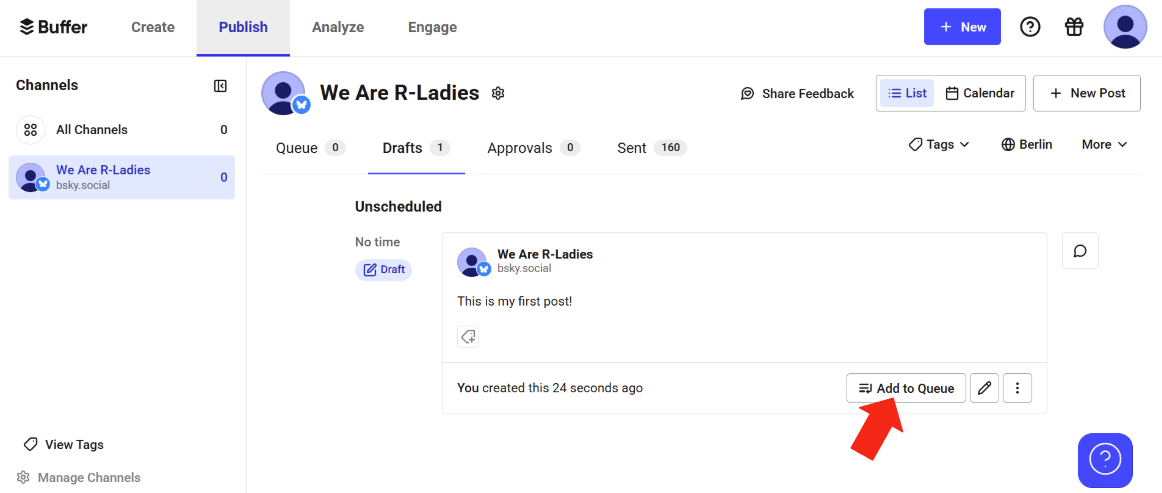Open the three-dot options menu on draft
The width and height of the screenshot is (1162, 493).
pyautogui.click(x=1017, y=388)
